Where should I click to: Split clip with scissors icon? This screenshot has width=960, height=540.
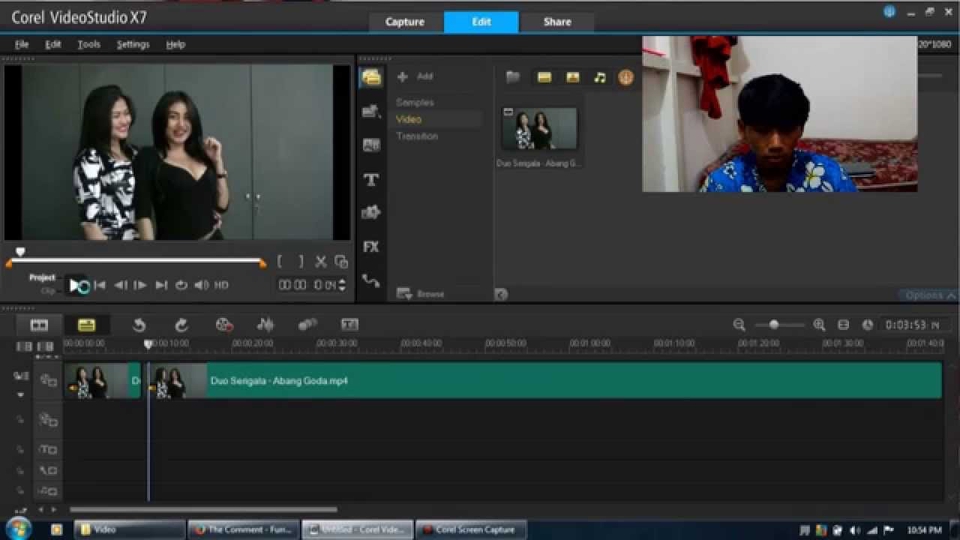point(321,262)
